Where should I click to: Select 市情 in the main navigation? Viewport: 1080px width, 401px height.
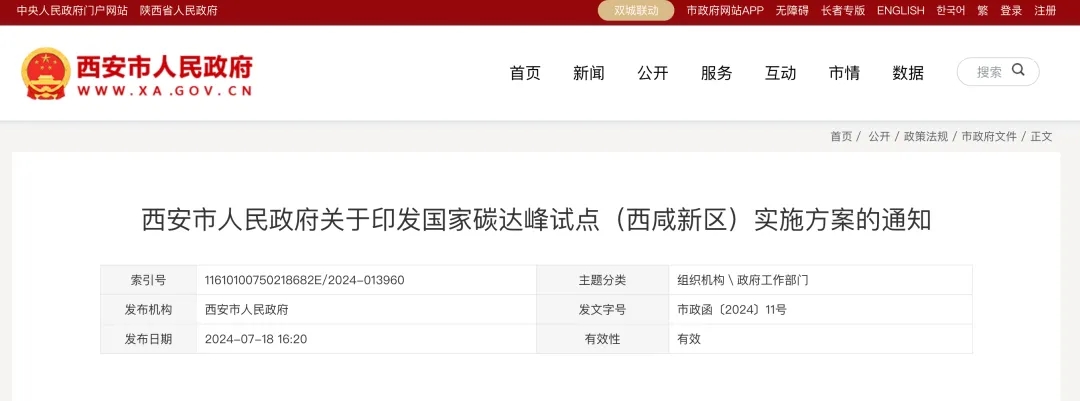click(844, 73)
